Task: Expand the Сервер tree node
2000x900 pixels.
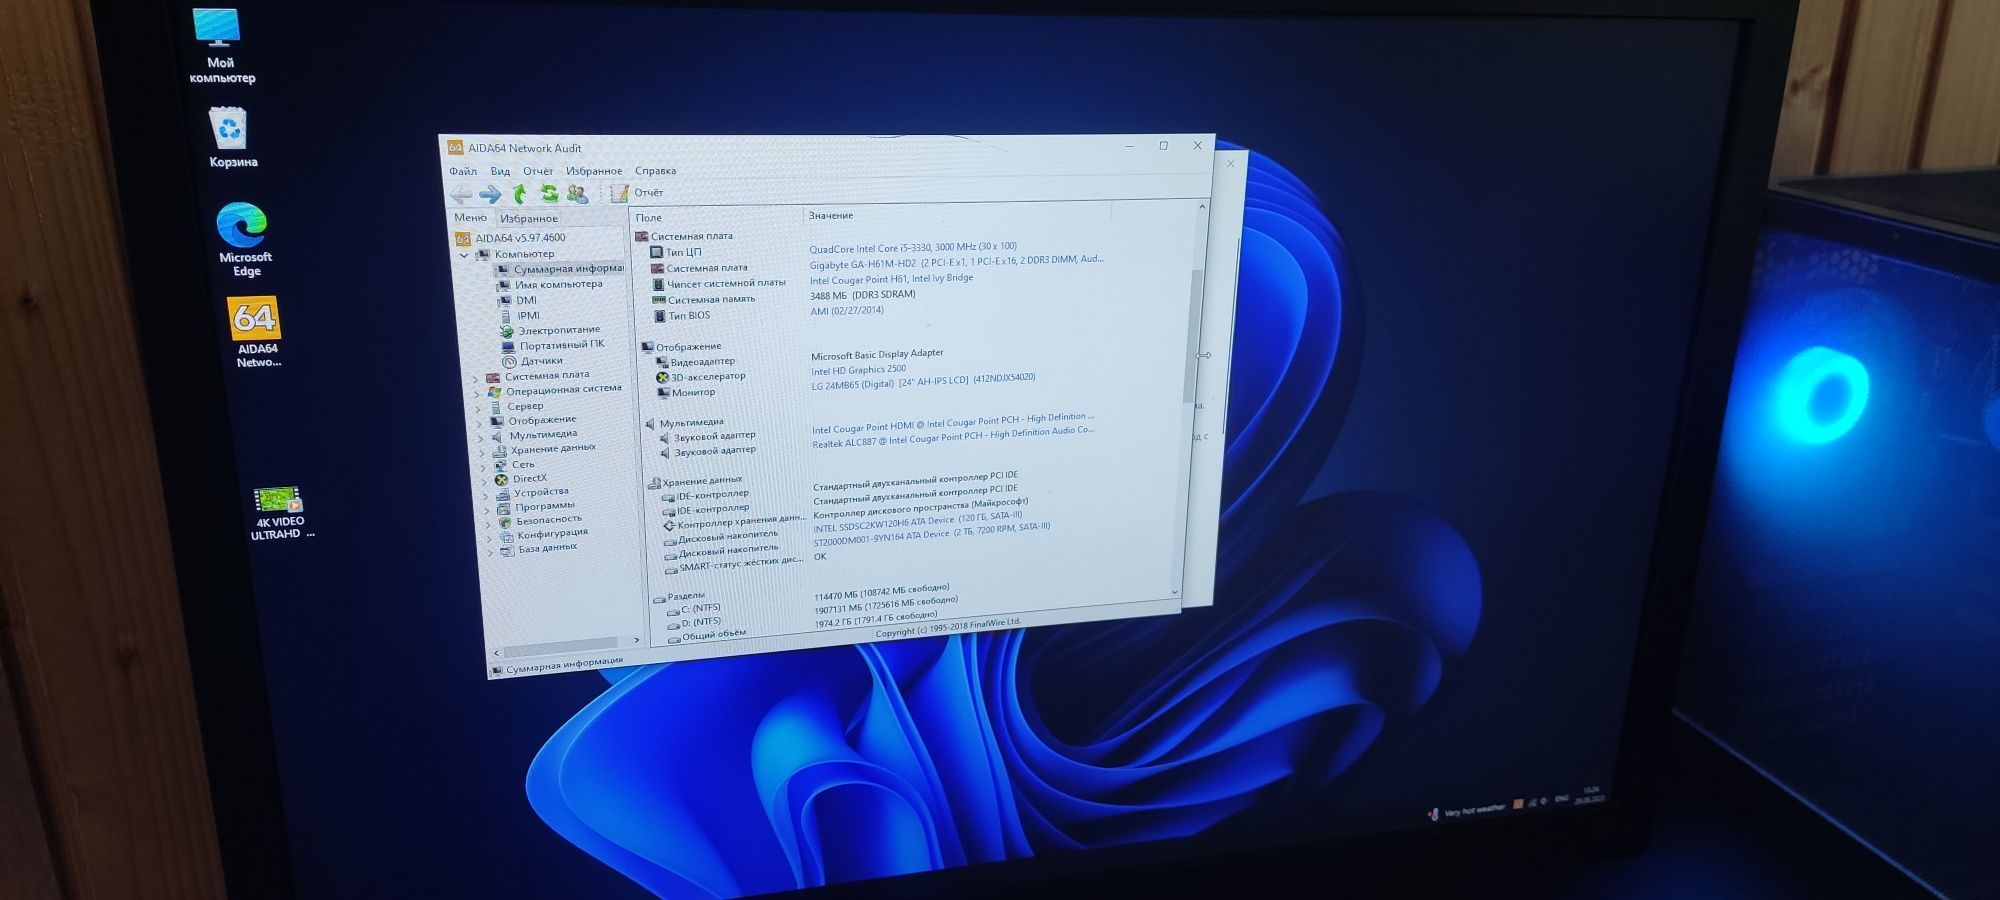Action: [x=479, y=408]
